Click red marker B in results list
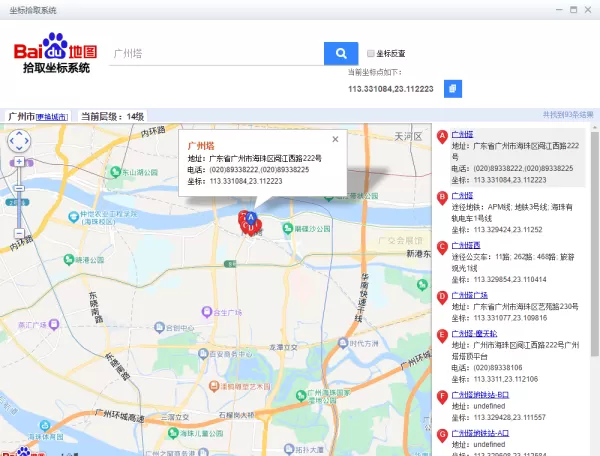This screenshot has height=456, width=600. click(442, 198)
